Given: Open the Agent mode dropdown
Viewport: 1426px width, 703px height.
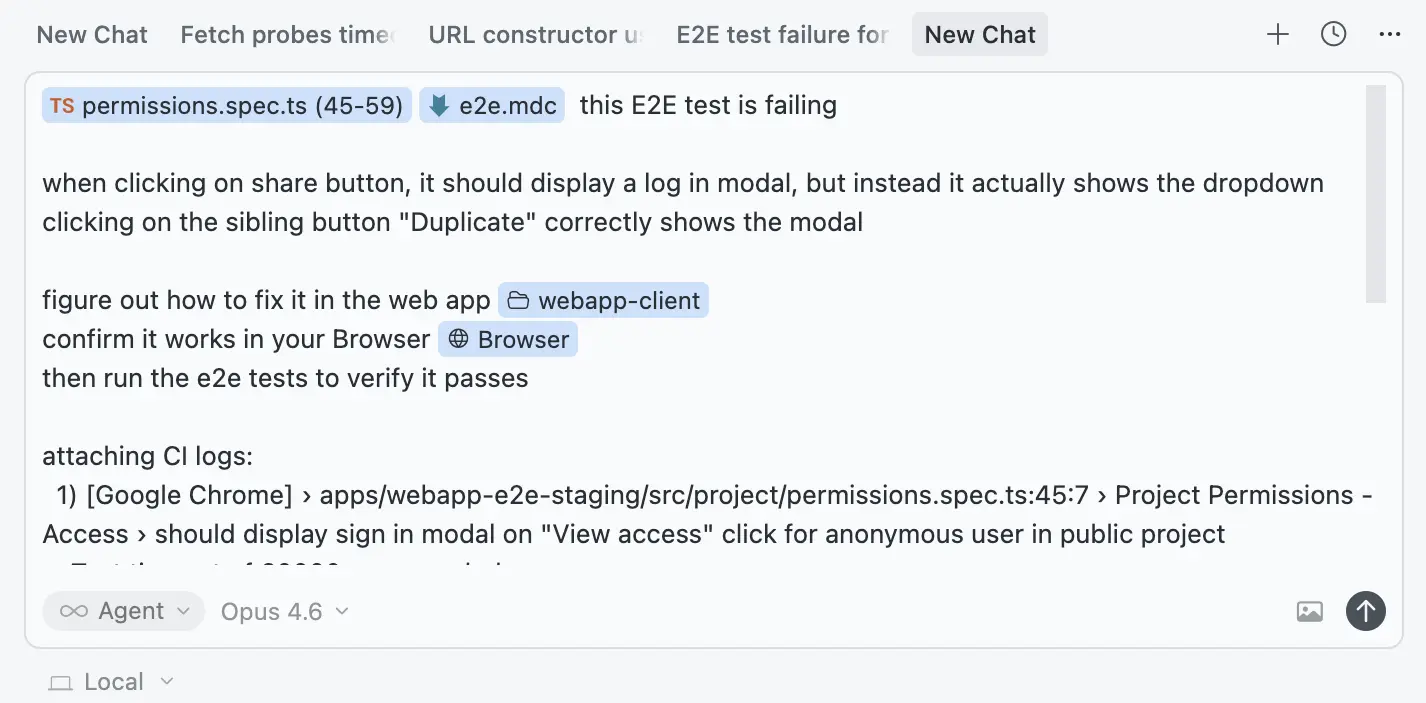Looking at the screenshot, I should 123,610.
